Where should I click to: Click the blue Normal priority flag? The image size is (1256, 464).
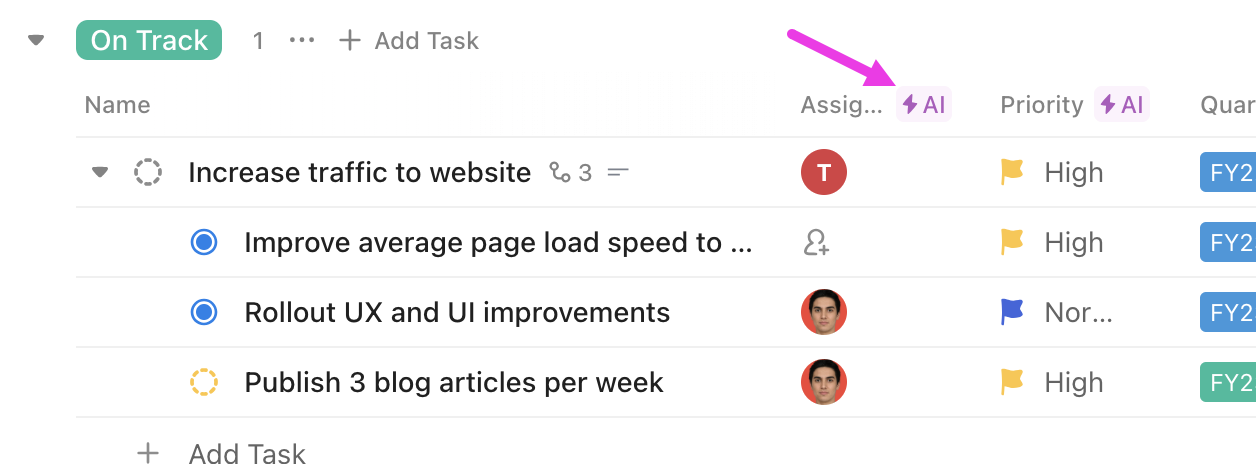click(x=1013, y=312)
